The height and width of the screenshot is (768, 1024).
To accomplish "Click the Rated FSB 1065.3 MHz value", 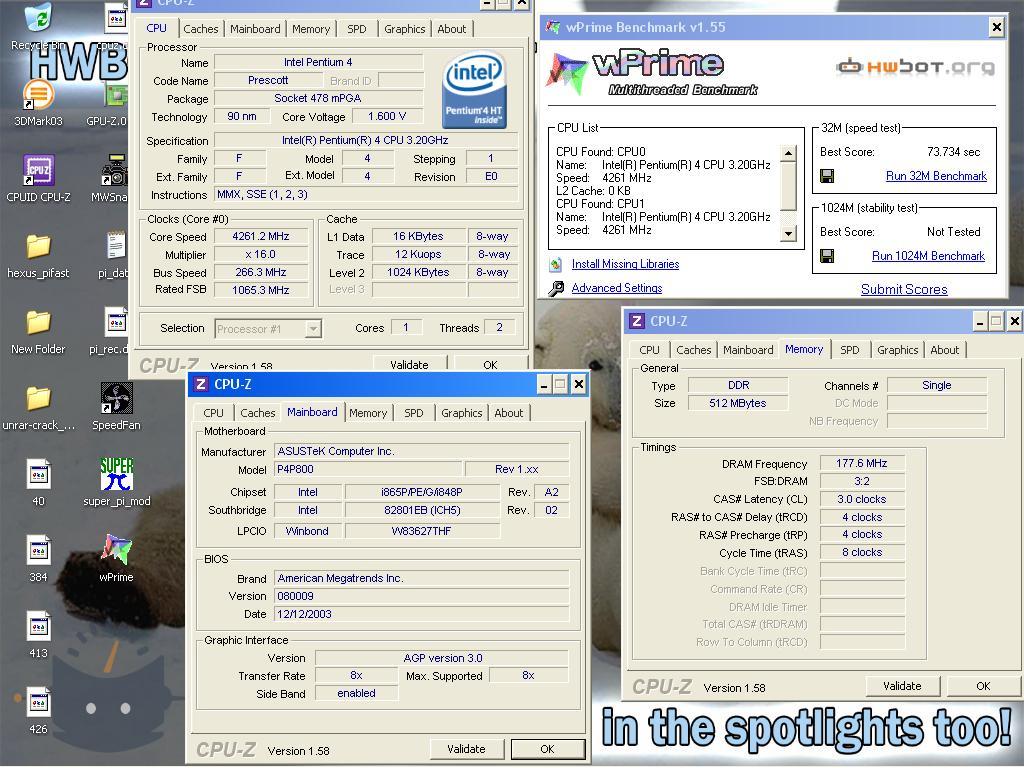I will point(261,290).
